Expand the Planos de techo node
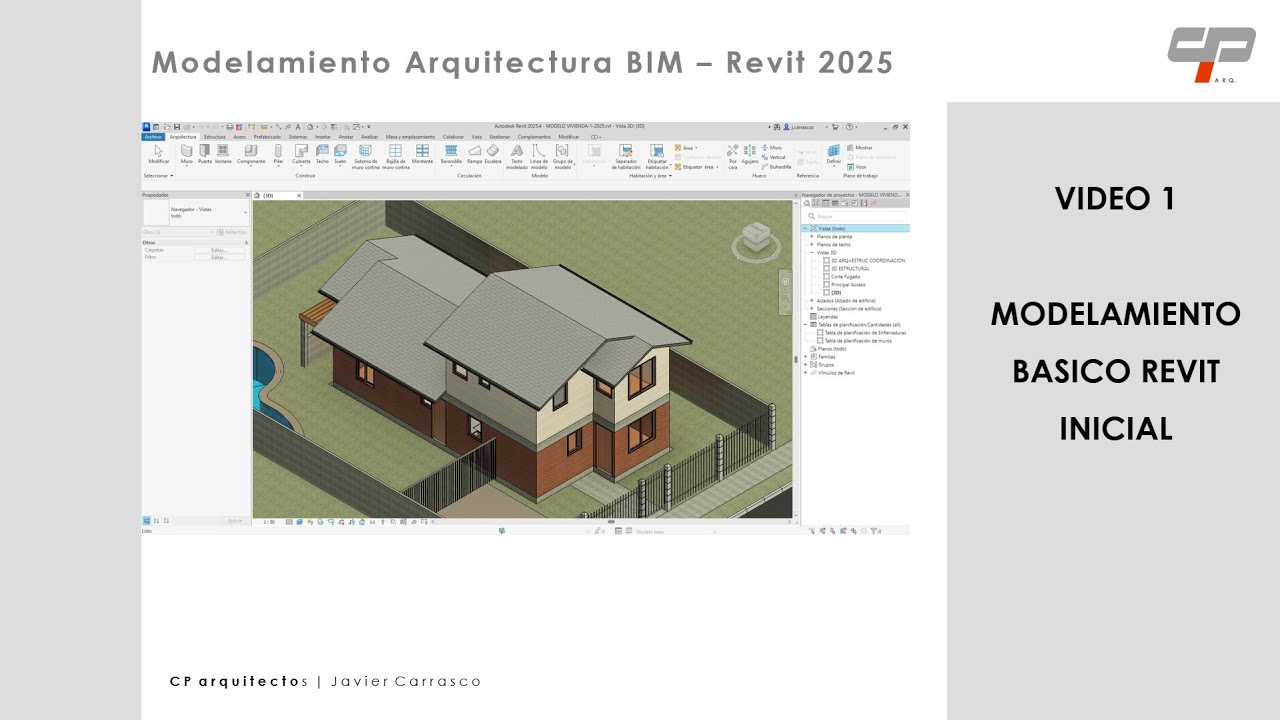The height and width of the screenshot is (720, 1280). (812, 245)
